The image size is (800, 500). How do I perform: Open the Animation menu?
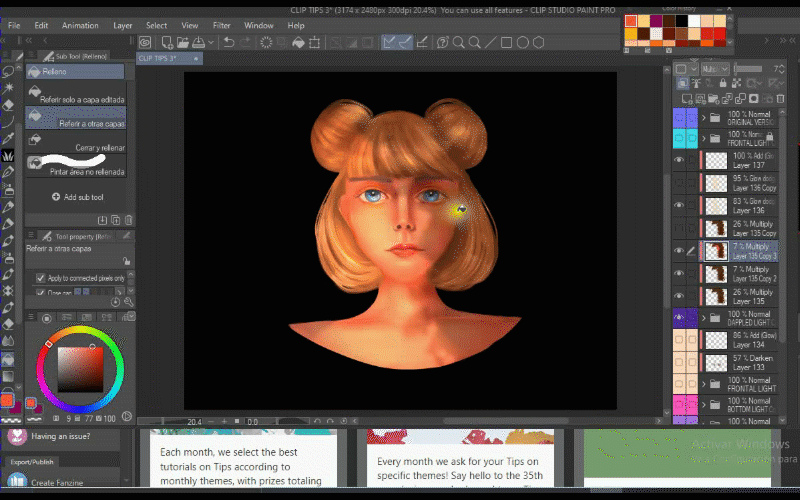[80, 25]
